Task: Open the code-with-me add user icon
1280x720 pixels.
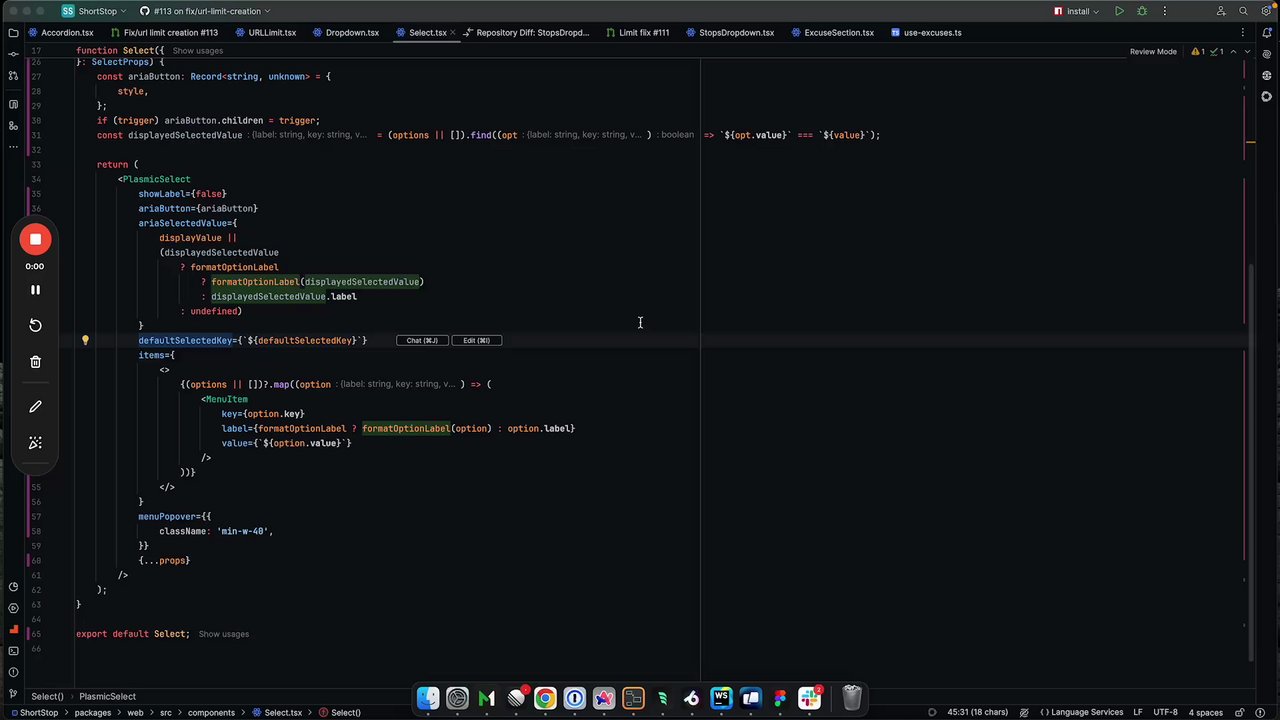Action: click(1221, 11)
